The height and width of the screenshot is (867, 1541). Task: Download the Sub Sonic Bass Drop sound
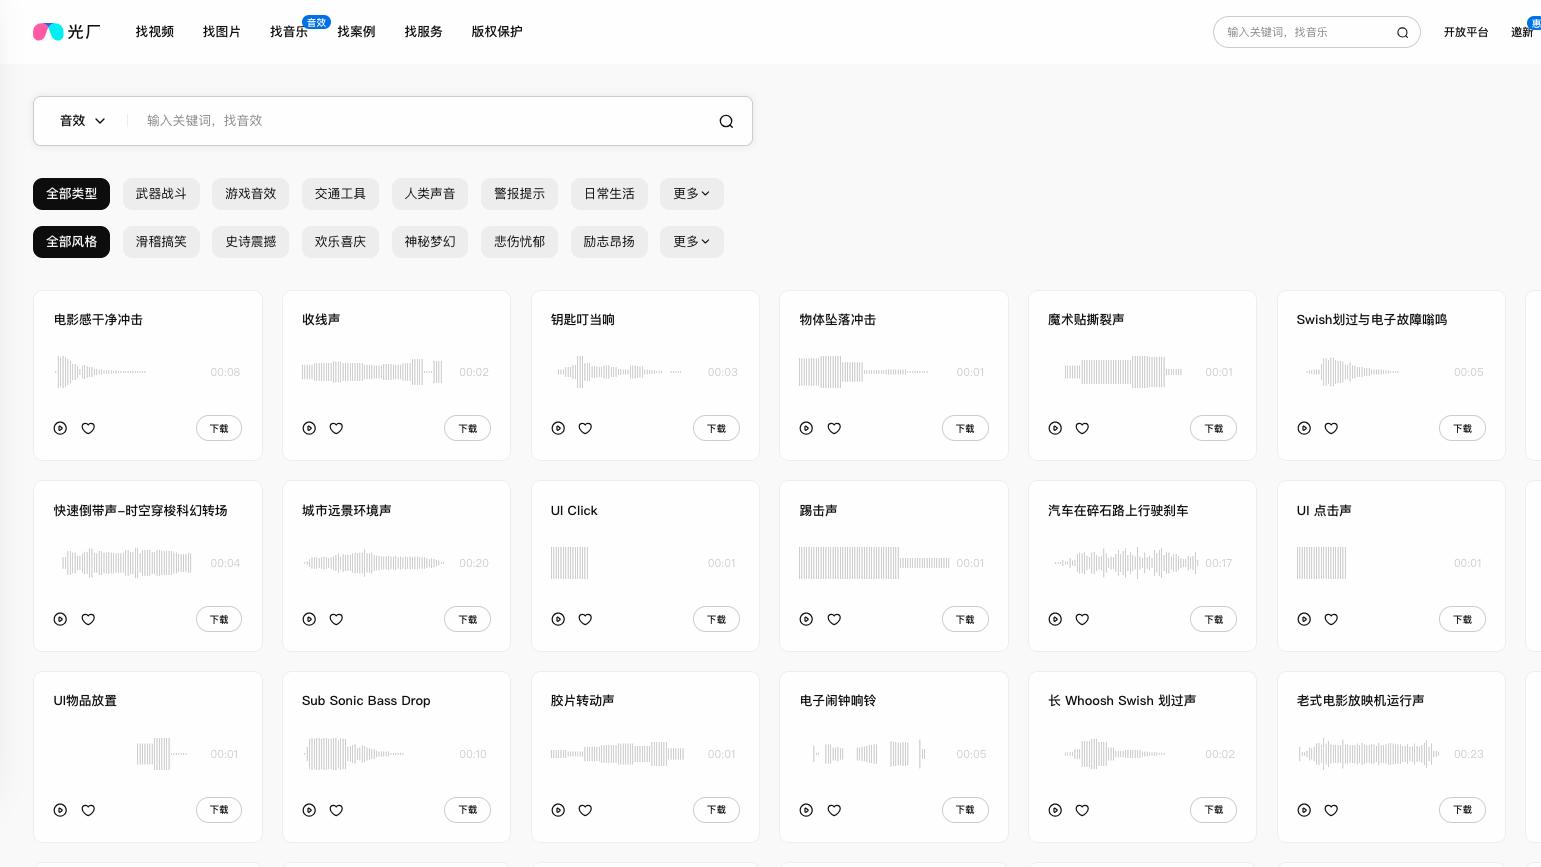tap(467, 810)
